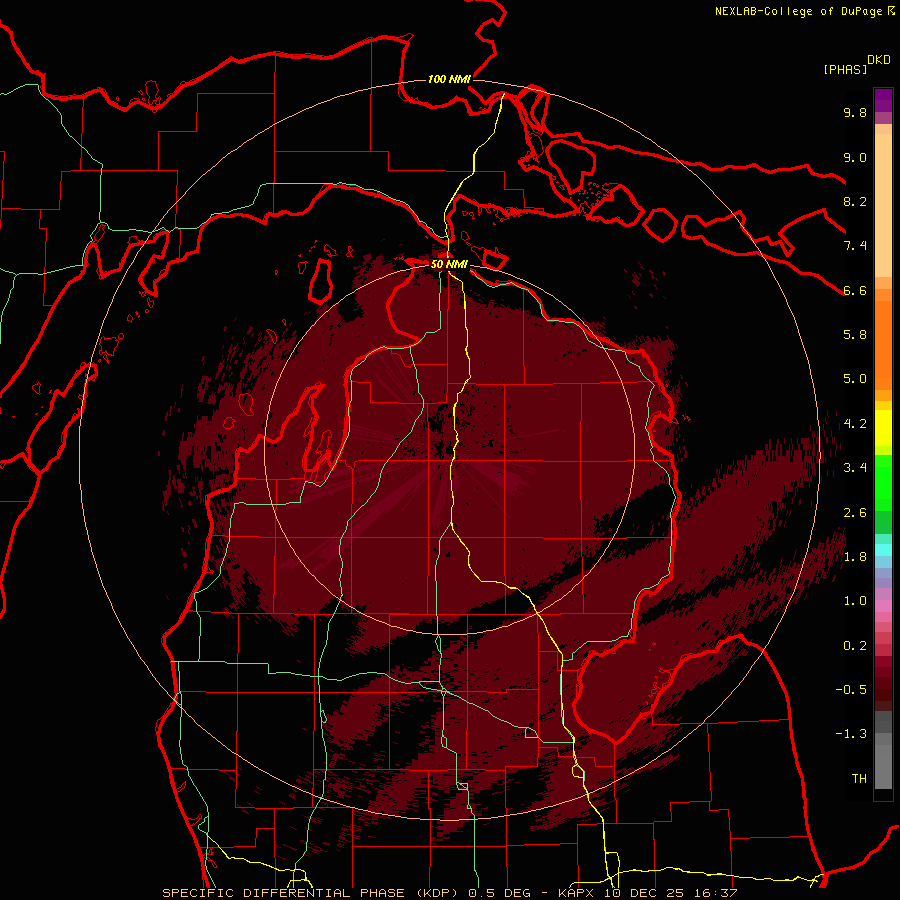Click the purple top band of the color bar

point(883,100)
